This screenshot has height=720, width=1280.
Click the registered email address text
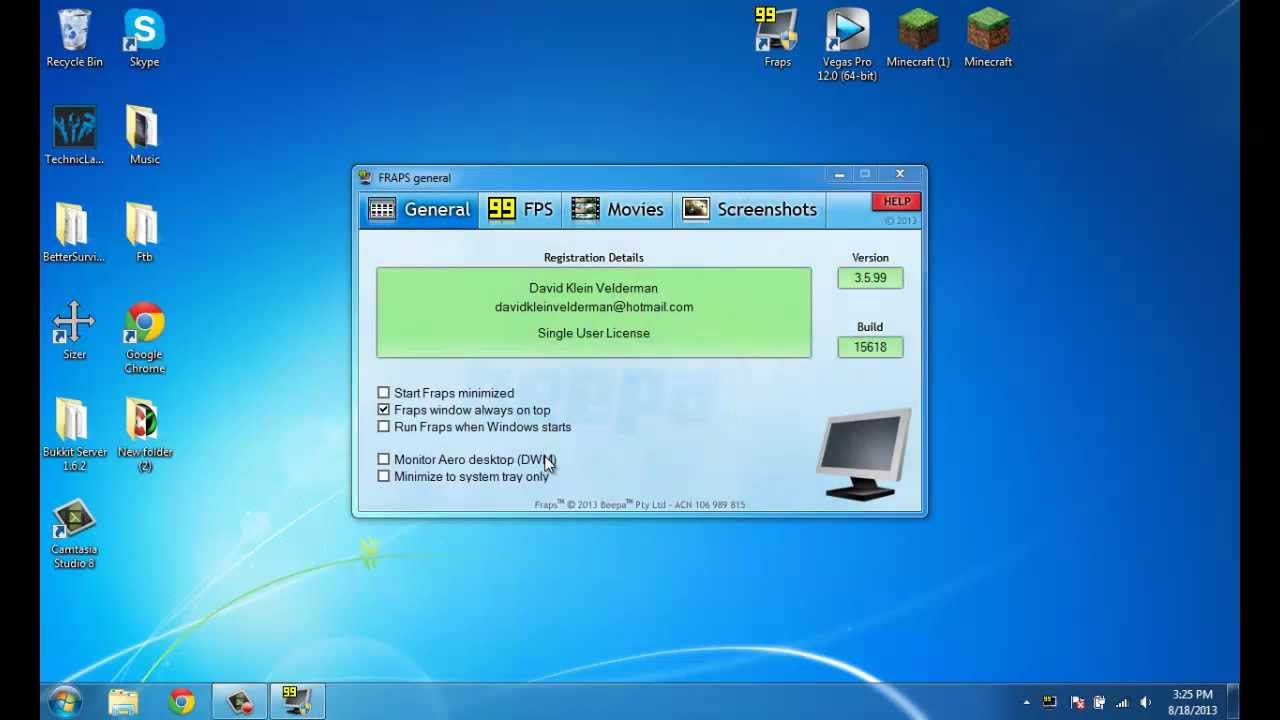pyautogui.click(x=594, y=307)
